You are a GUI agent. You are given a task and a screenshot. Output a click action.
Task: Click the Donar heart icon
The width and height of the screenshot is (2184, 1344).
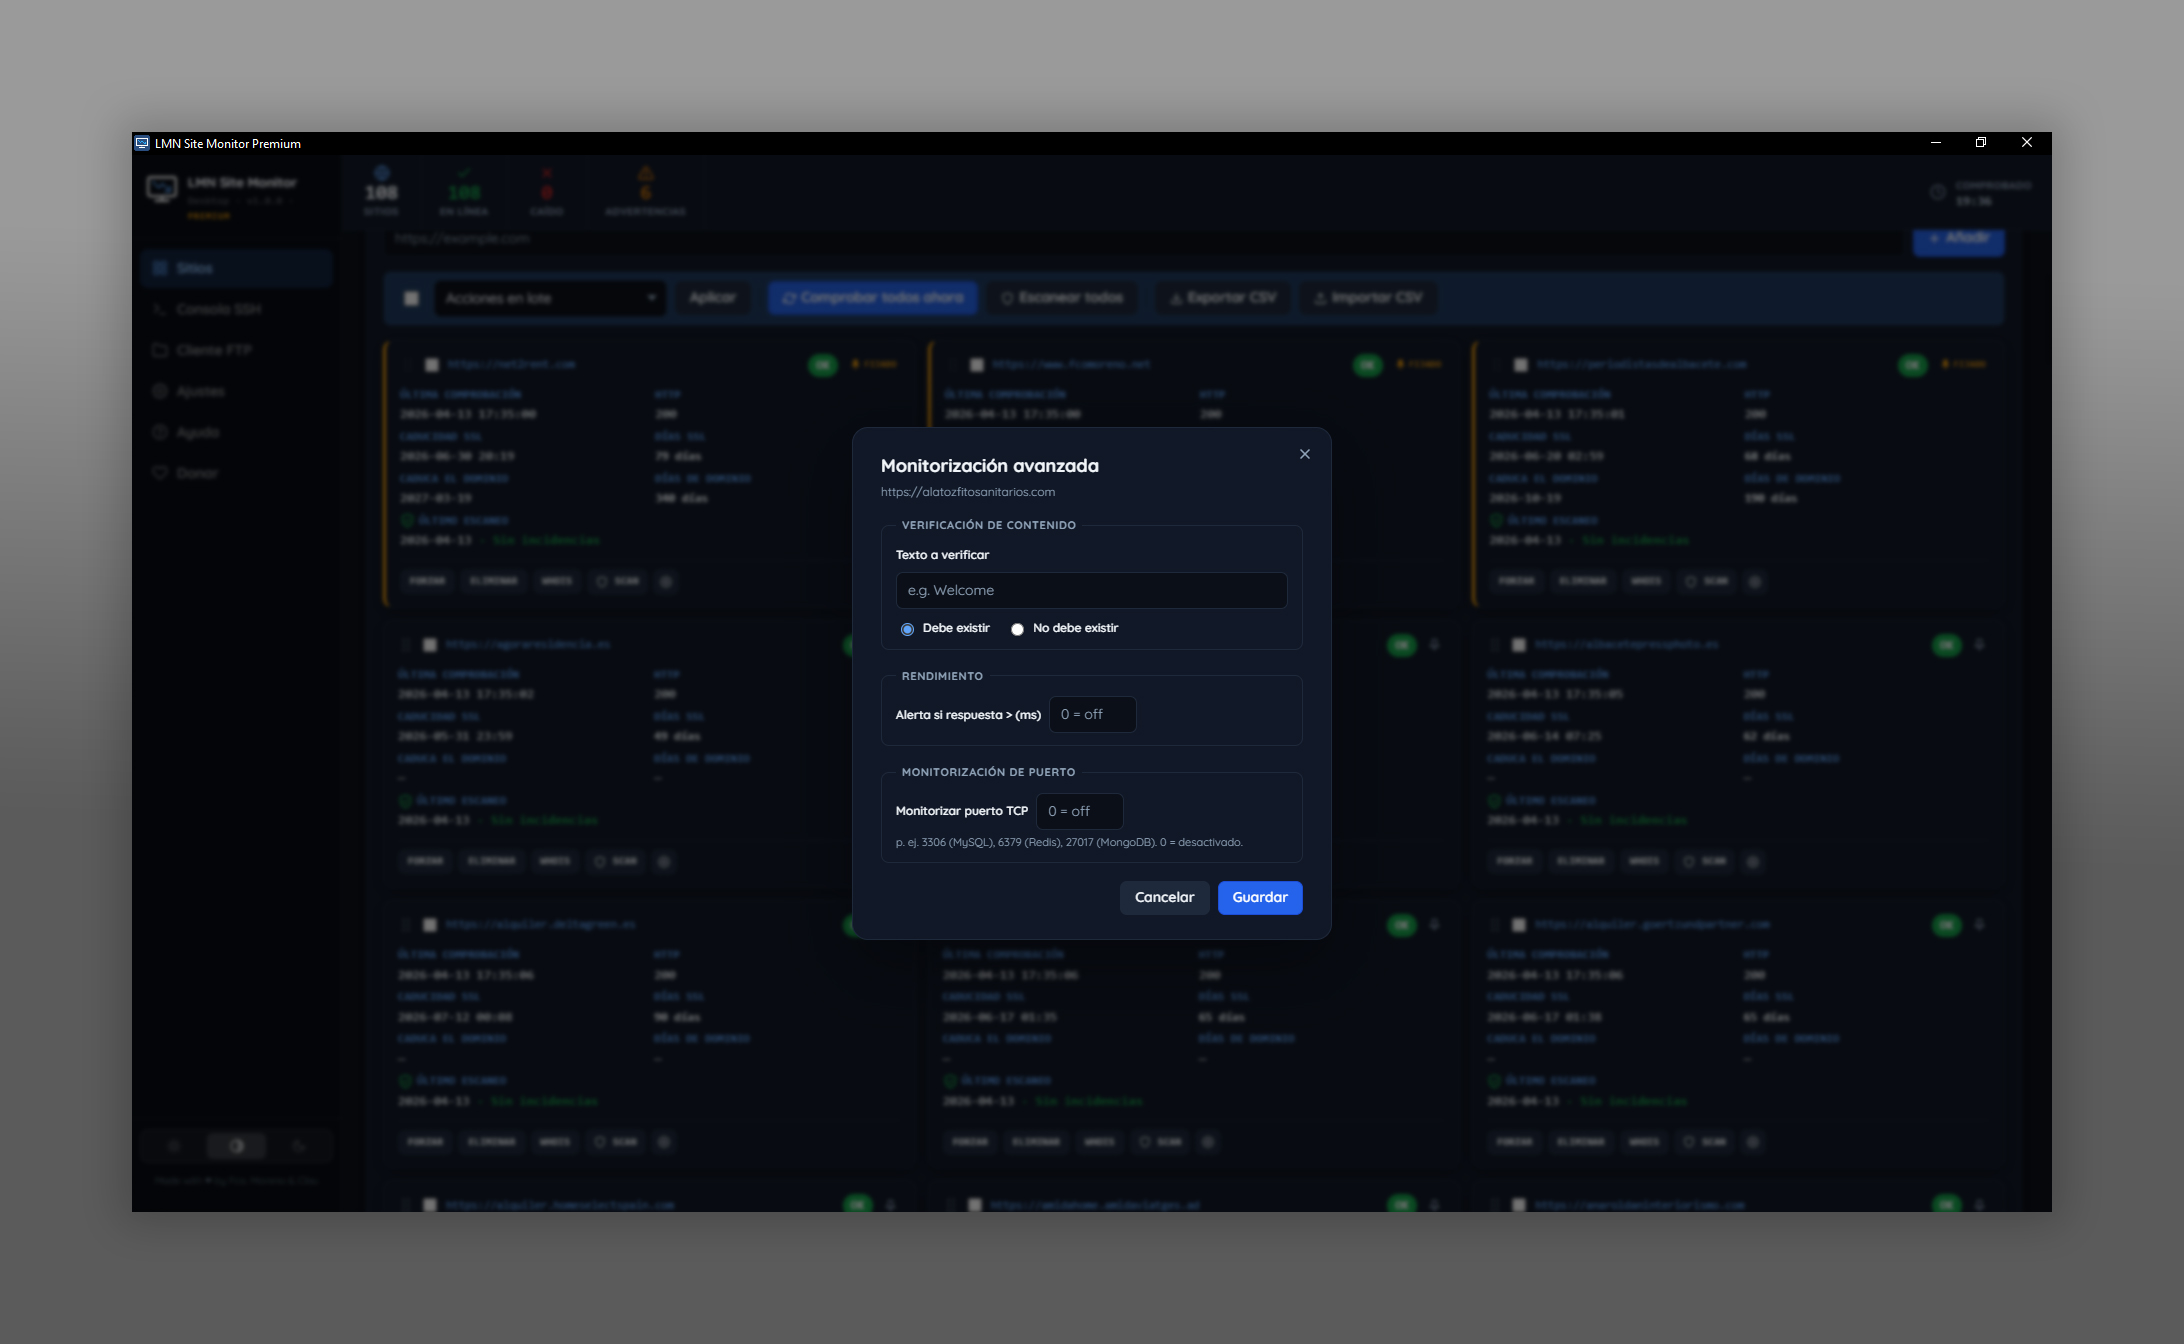click(x=160, y=473)
